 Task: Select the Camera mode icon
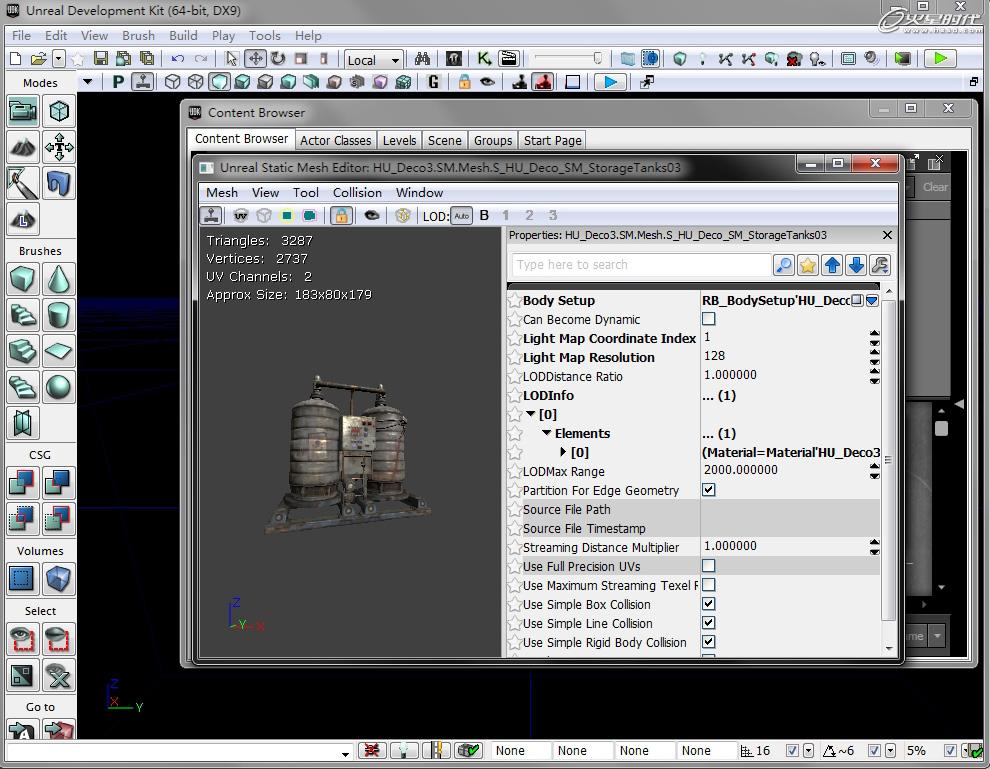[23, 112]
